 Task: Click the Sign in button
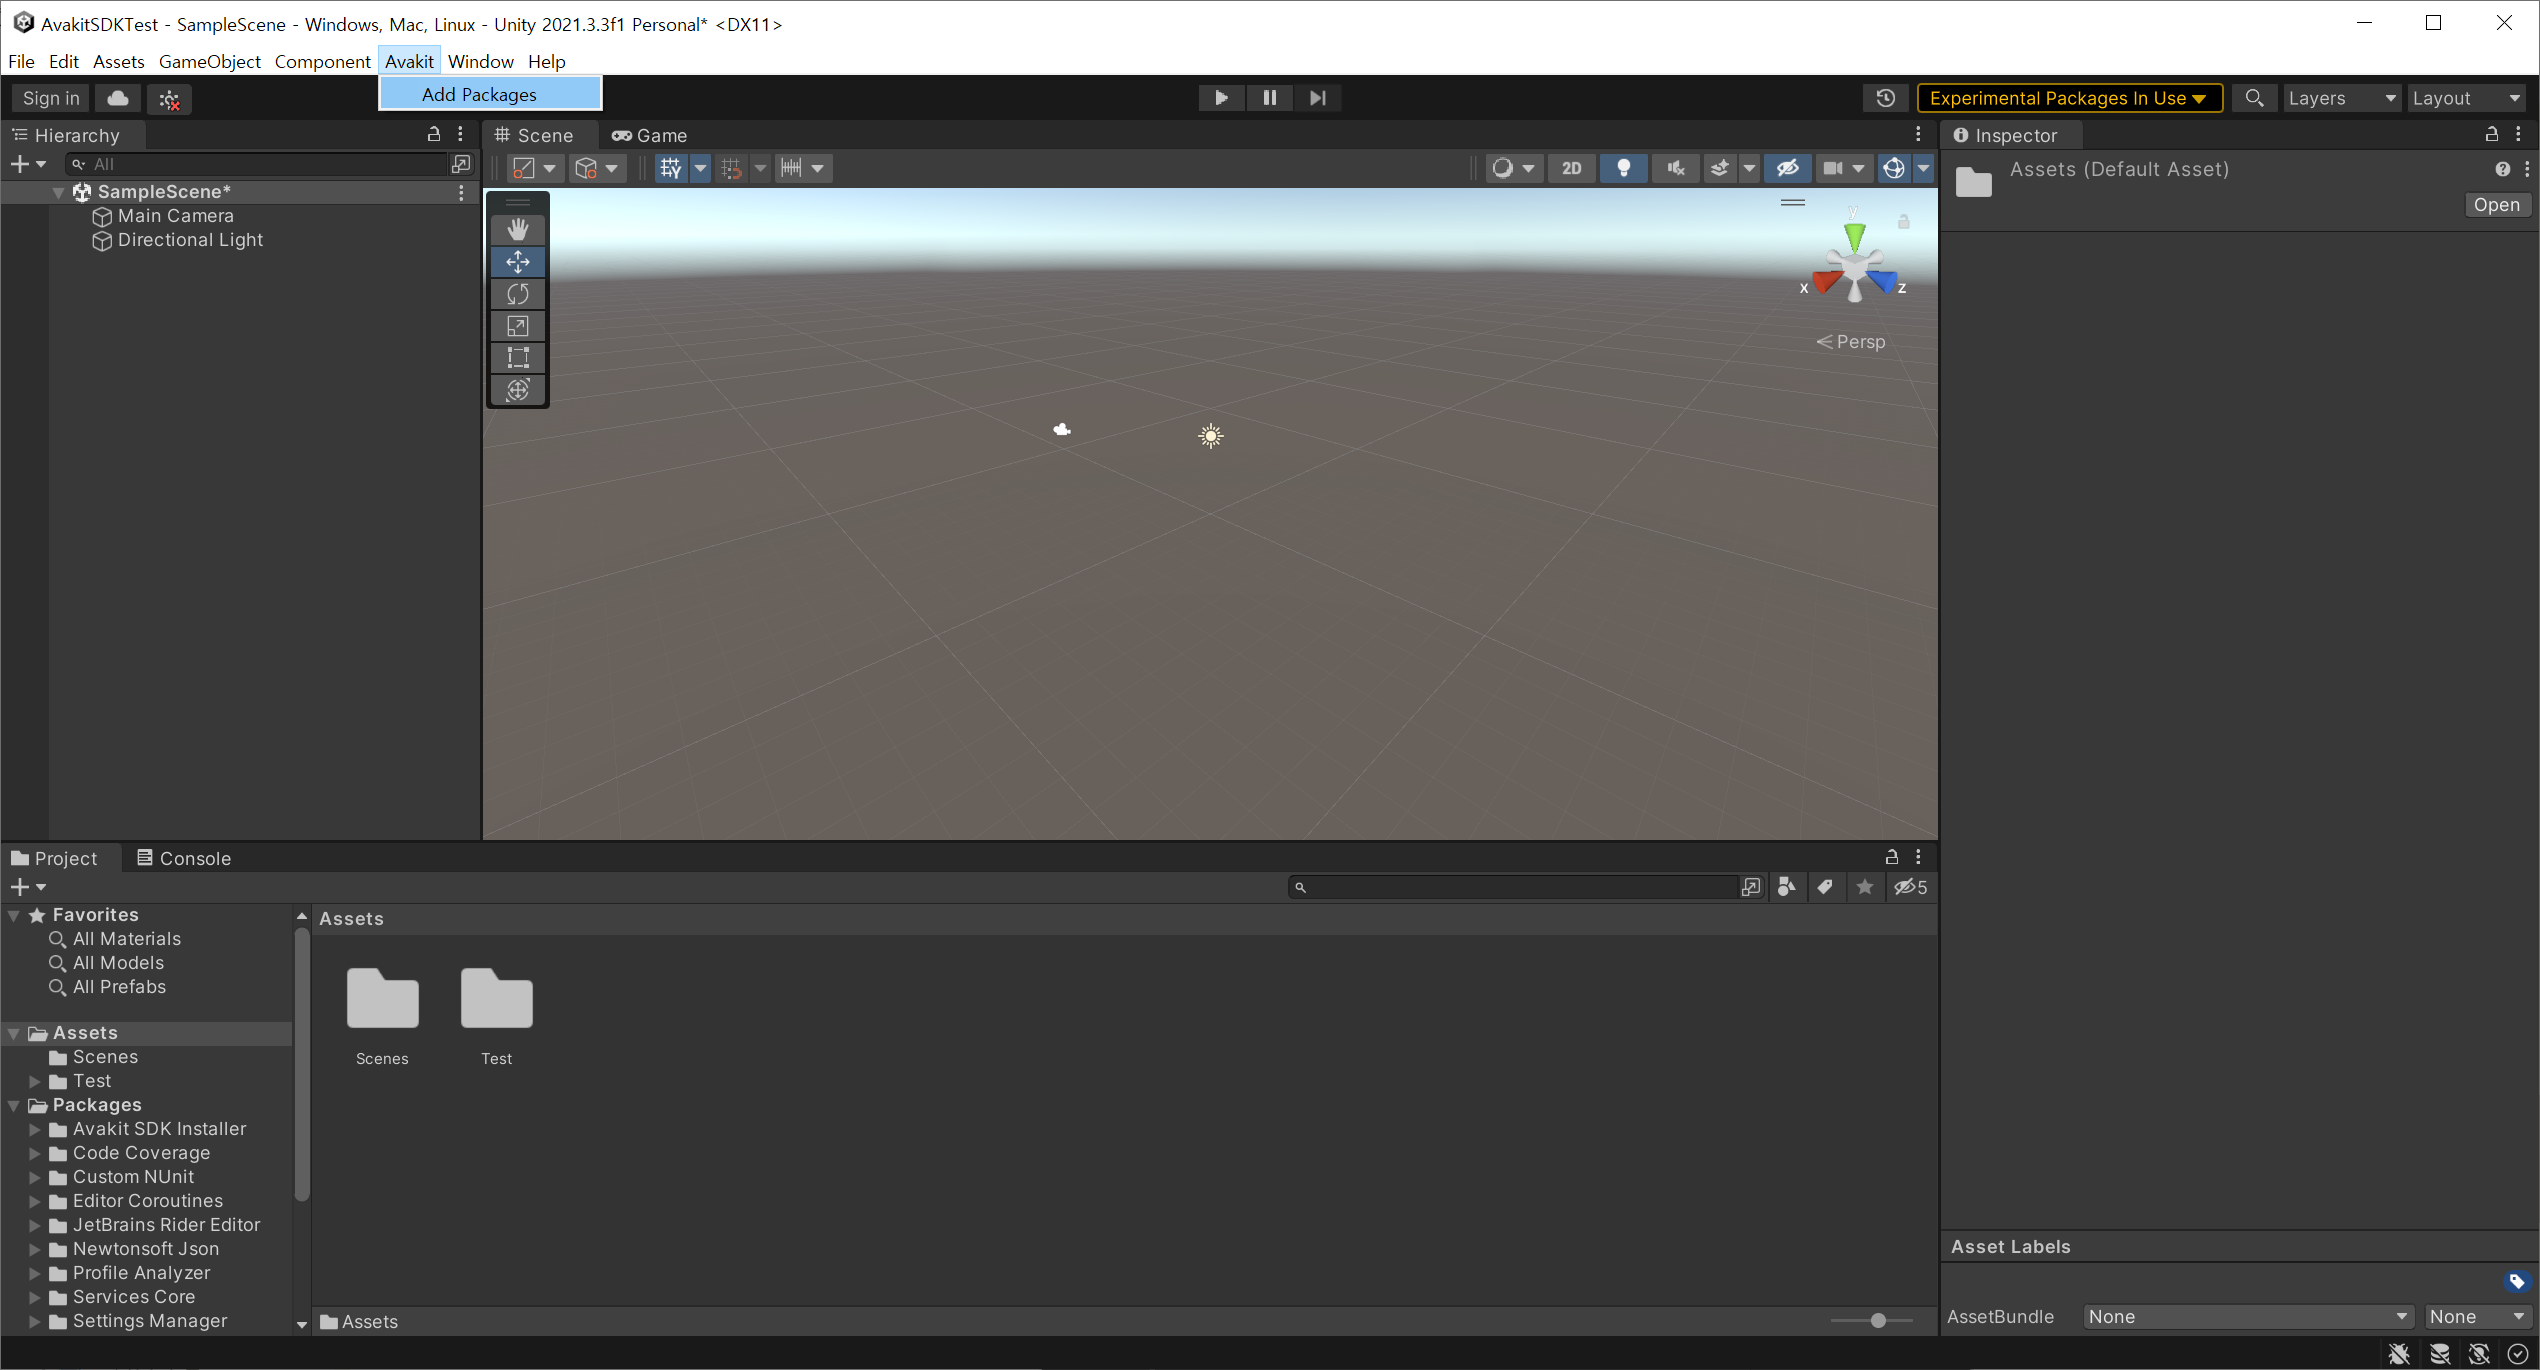(x=50, y=98)
